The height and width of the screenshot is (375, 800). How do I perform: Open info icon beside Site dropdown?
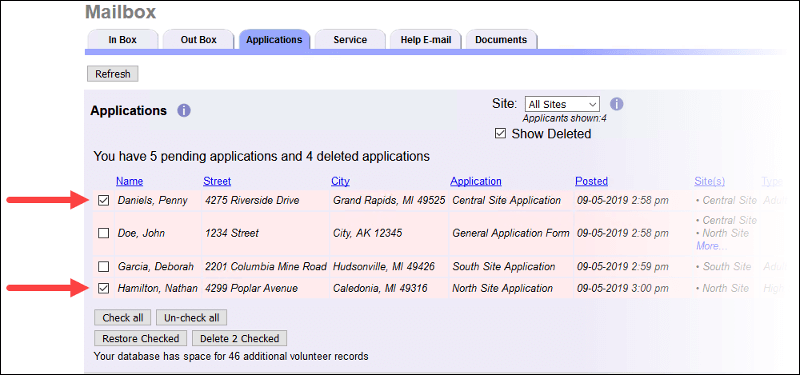coord(616,104)
